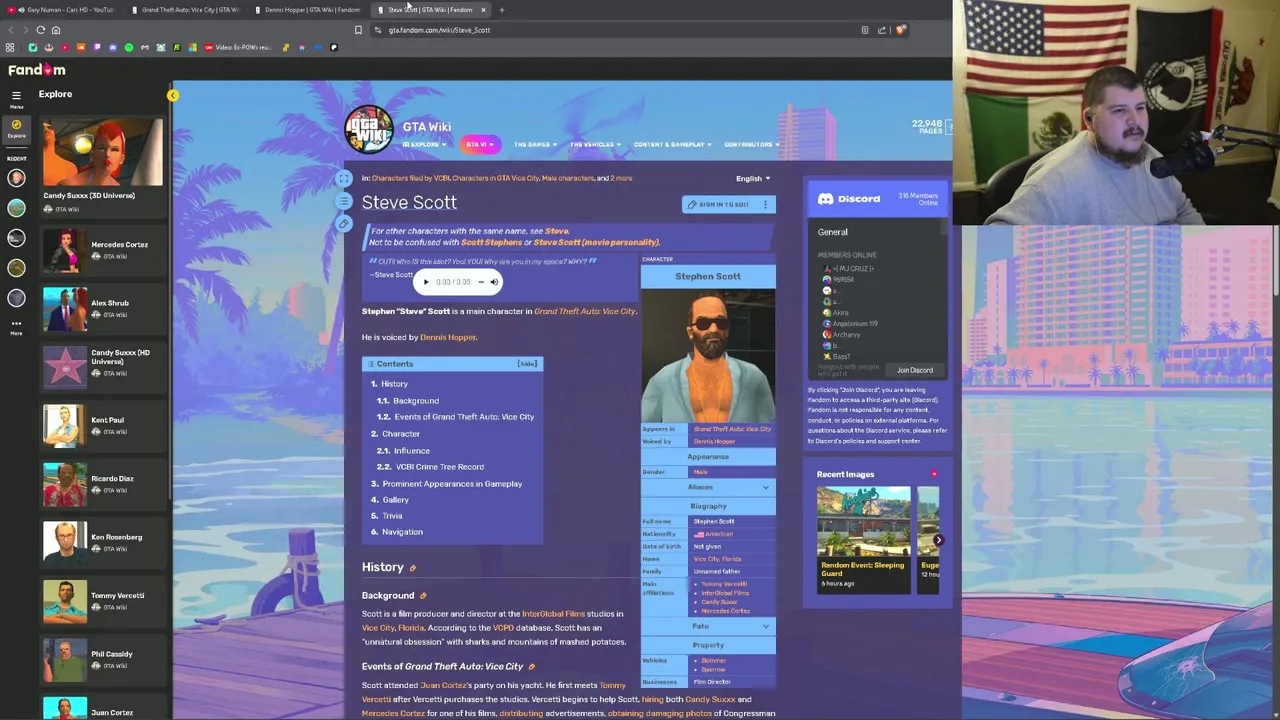Jump to Gallery in Contents
This screenshot has height=720, width=1280.
[395, 500]
